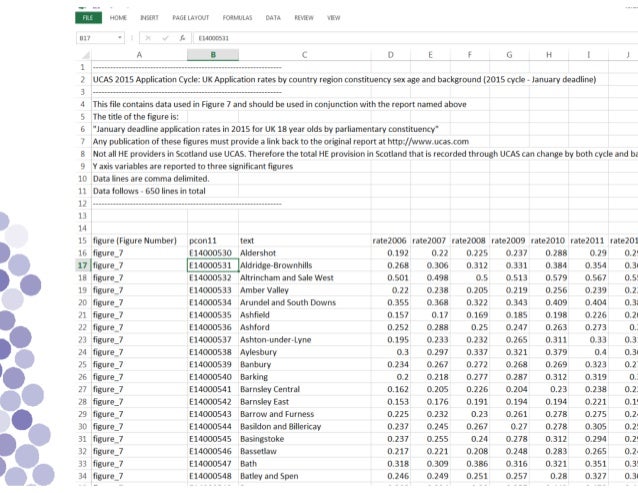Select column B header
The width and height of the screenshot is (638, 493).
pyautogui.click(x=213, y=55)
